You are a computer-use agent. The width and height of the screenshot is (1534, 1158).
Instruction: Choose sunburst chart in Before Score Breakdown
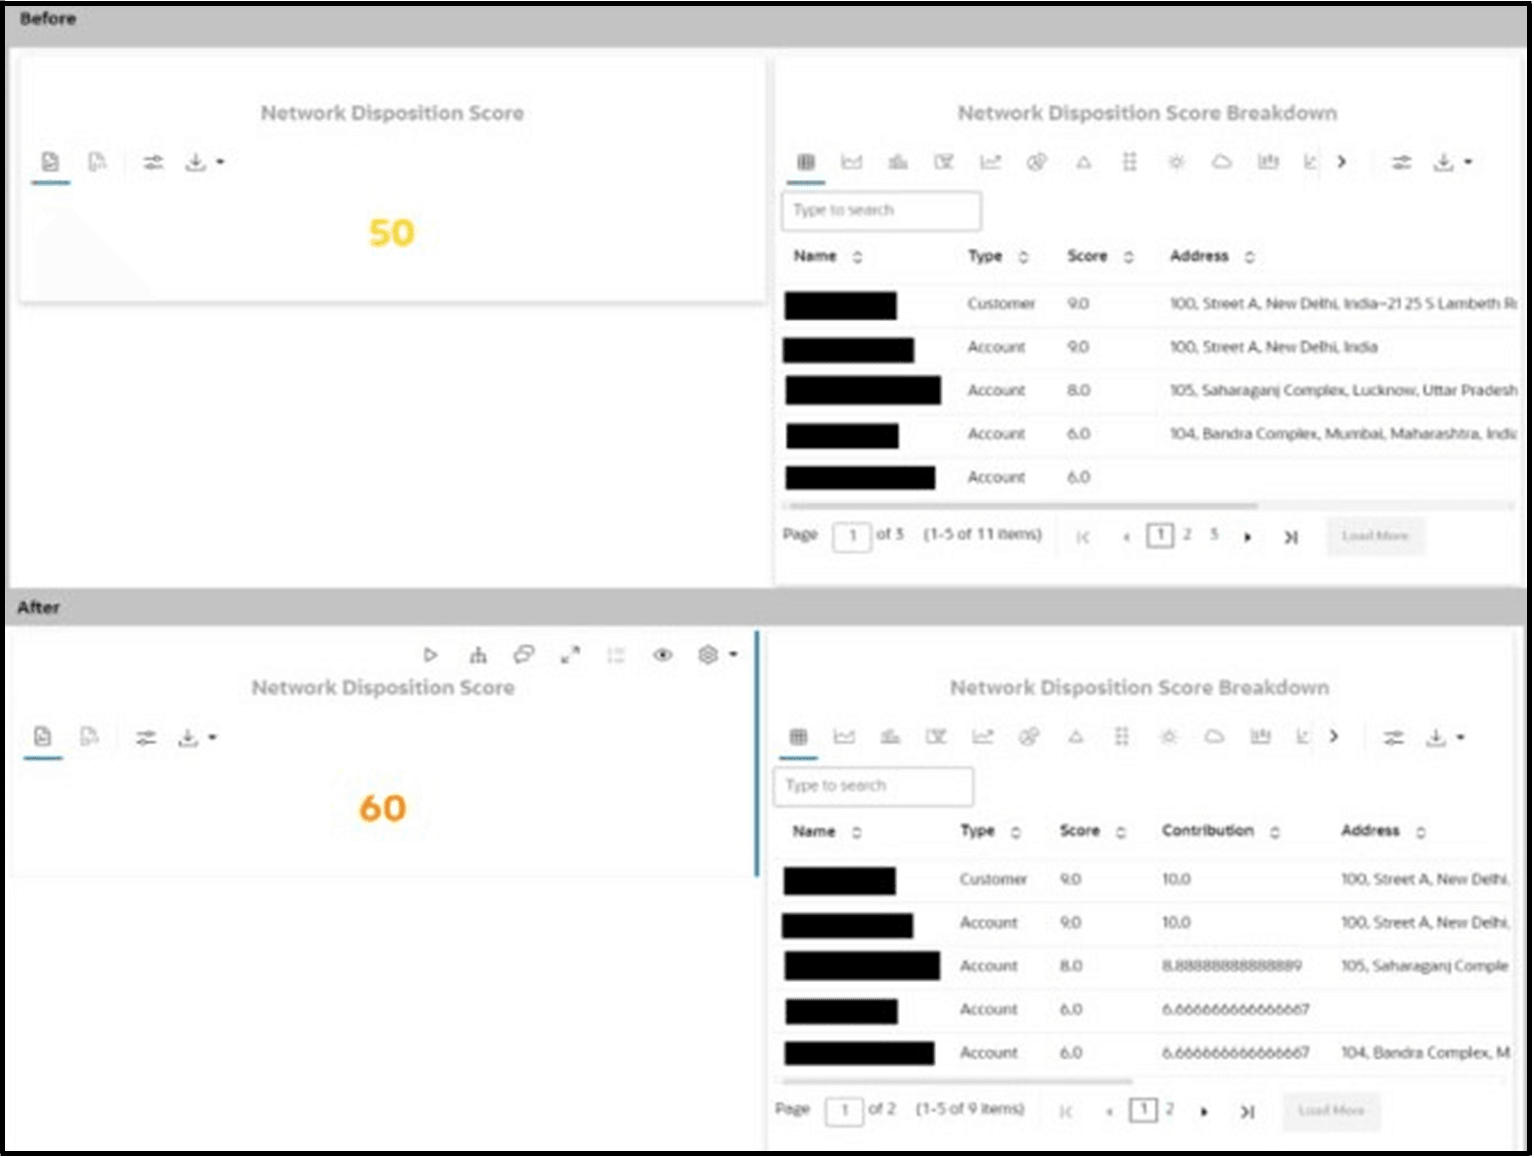[1176, 162]
